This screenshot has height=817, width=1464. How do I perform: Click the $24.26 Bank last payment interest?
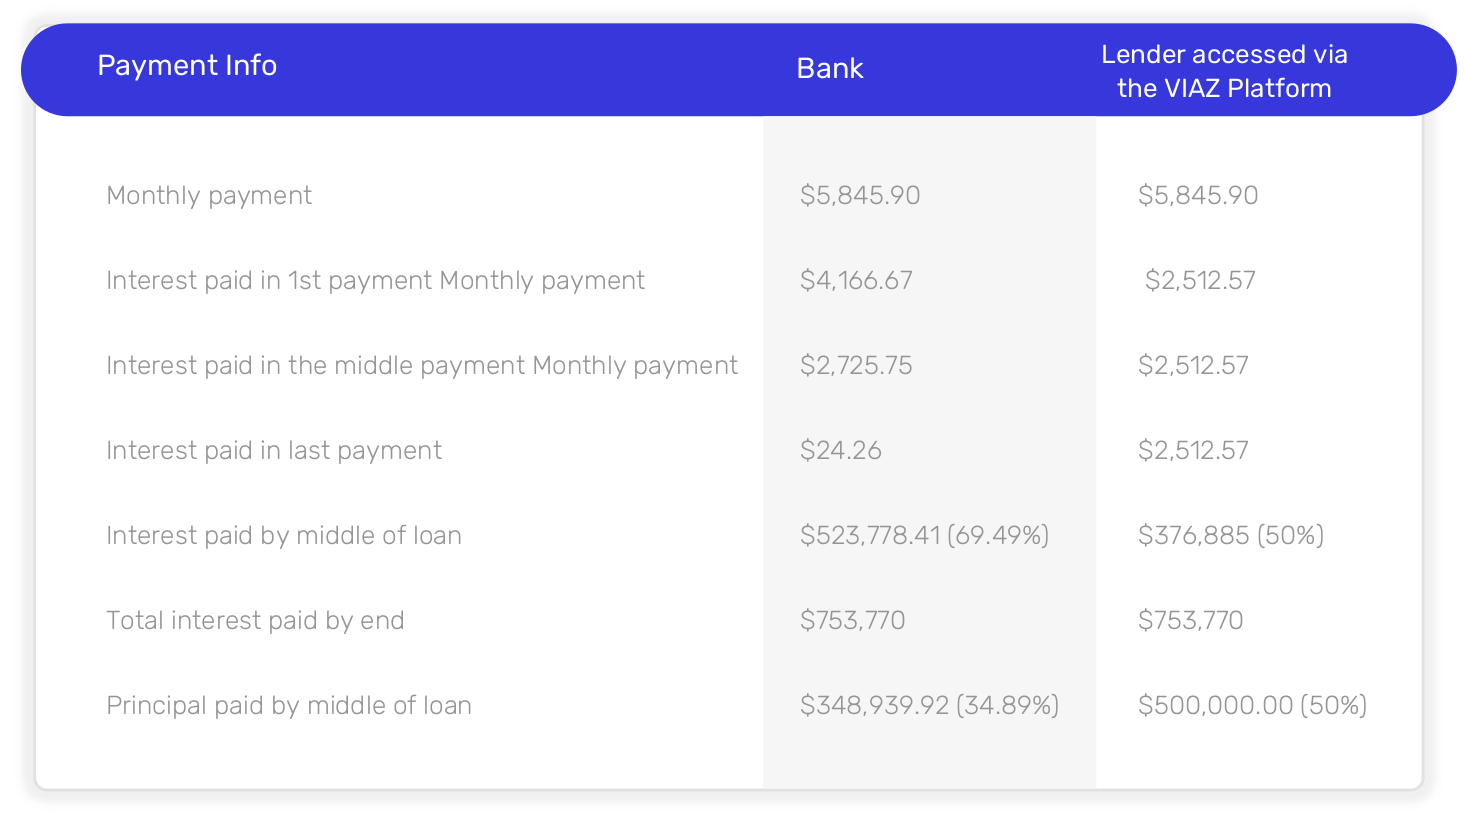click(x=840, y=450)
